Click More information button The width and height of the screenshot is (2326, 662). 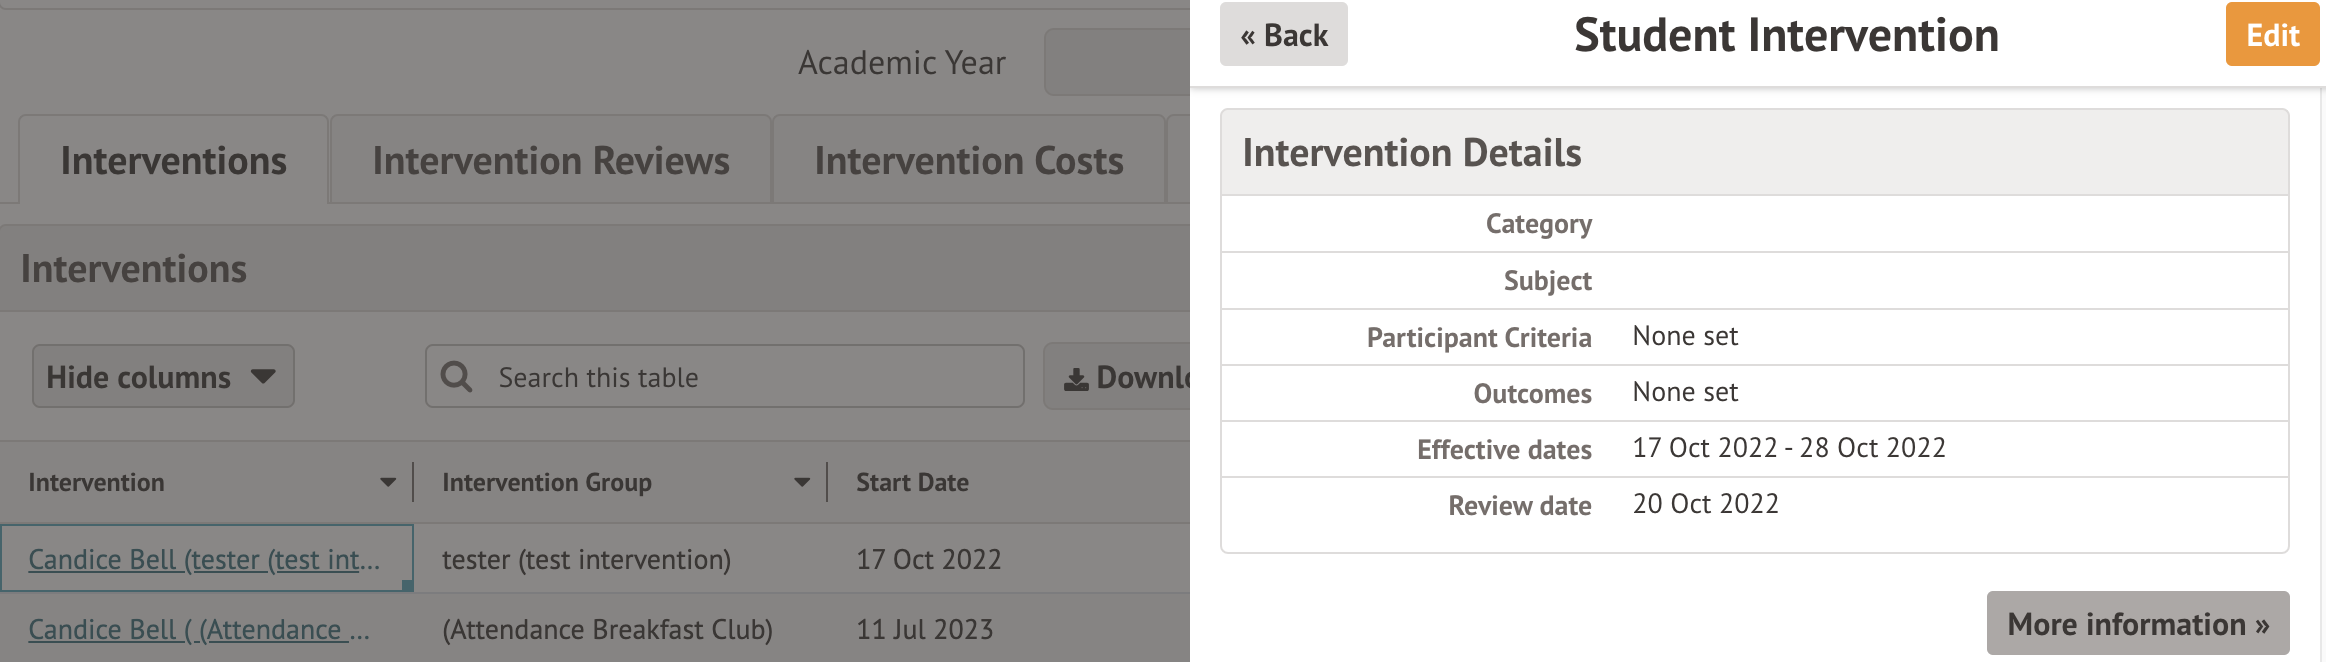[x=2137, y=624]
